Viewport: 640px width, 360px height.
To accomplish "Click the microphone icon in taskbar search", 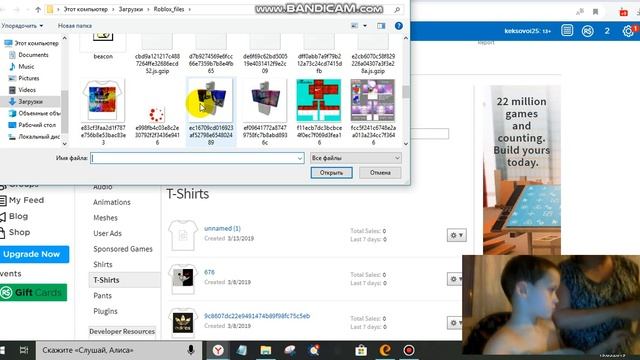I will point(190,350).
